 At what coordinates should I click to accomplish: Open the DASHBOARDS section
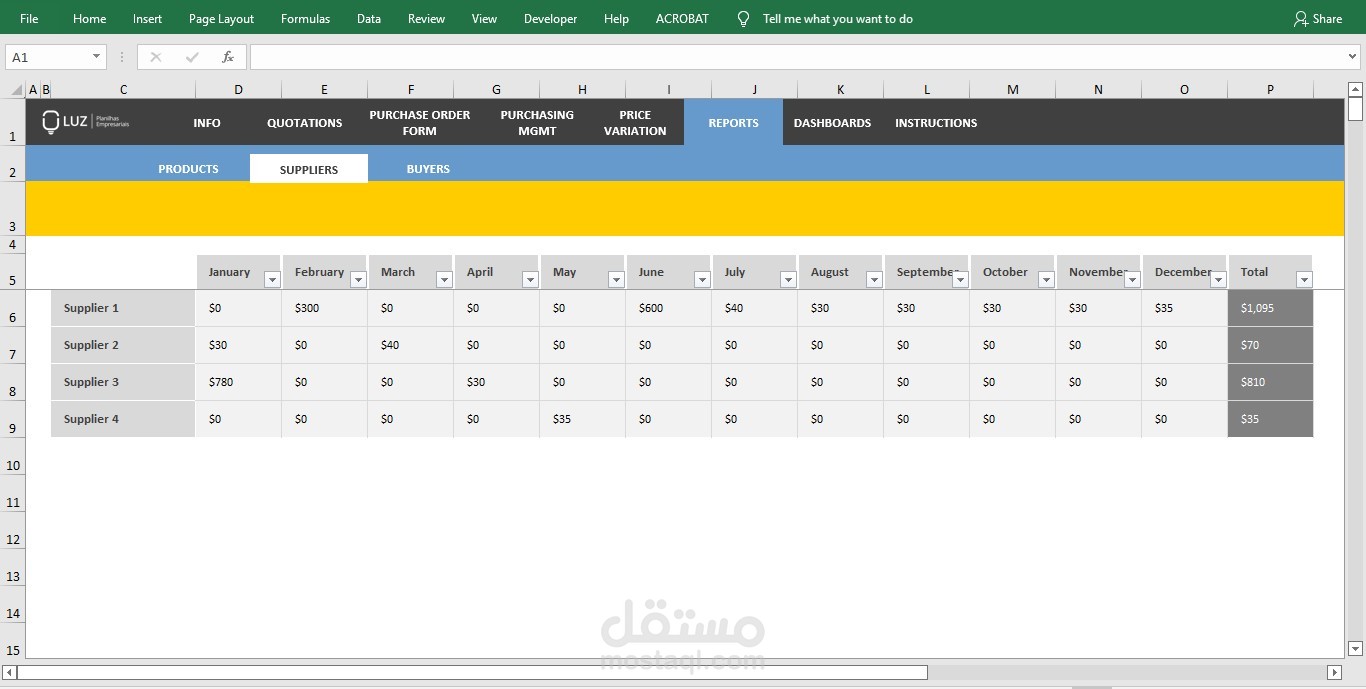coord(832,123)
